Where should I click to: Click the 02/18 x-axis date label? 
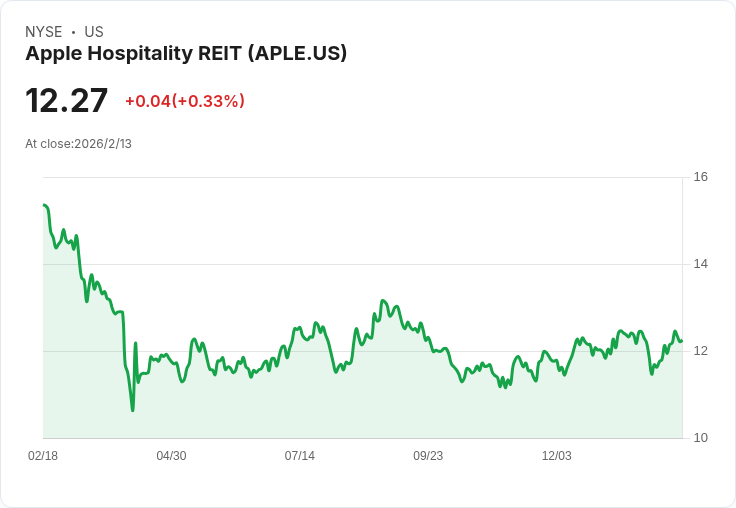coord(43,455)
